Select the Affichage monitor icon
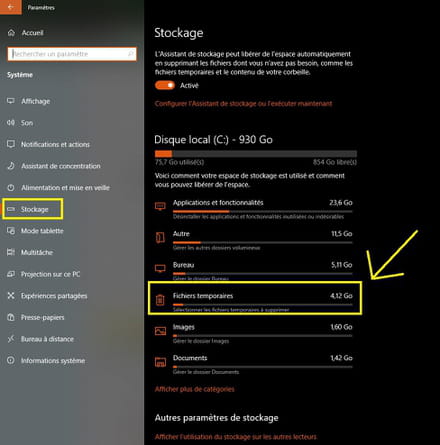The image size is (440, 445). (x=11, y=101)
